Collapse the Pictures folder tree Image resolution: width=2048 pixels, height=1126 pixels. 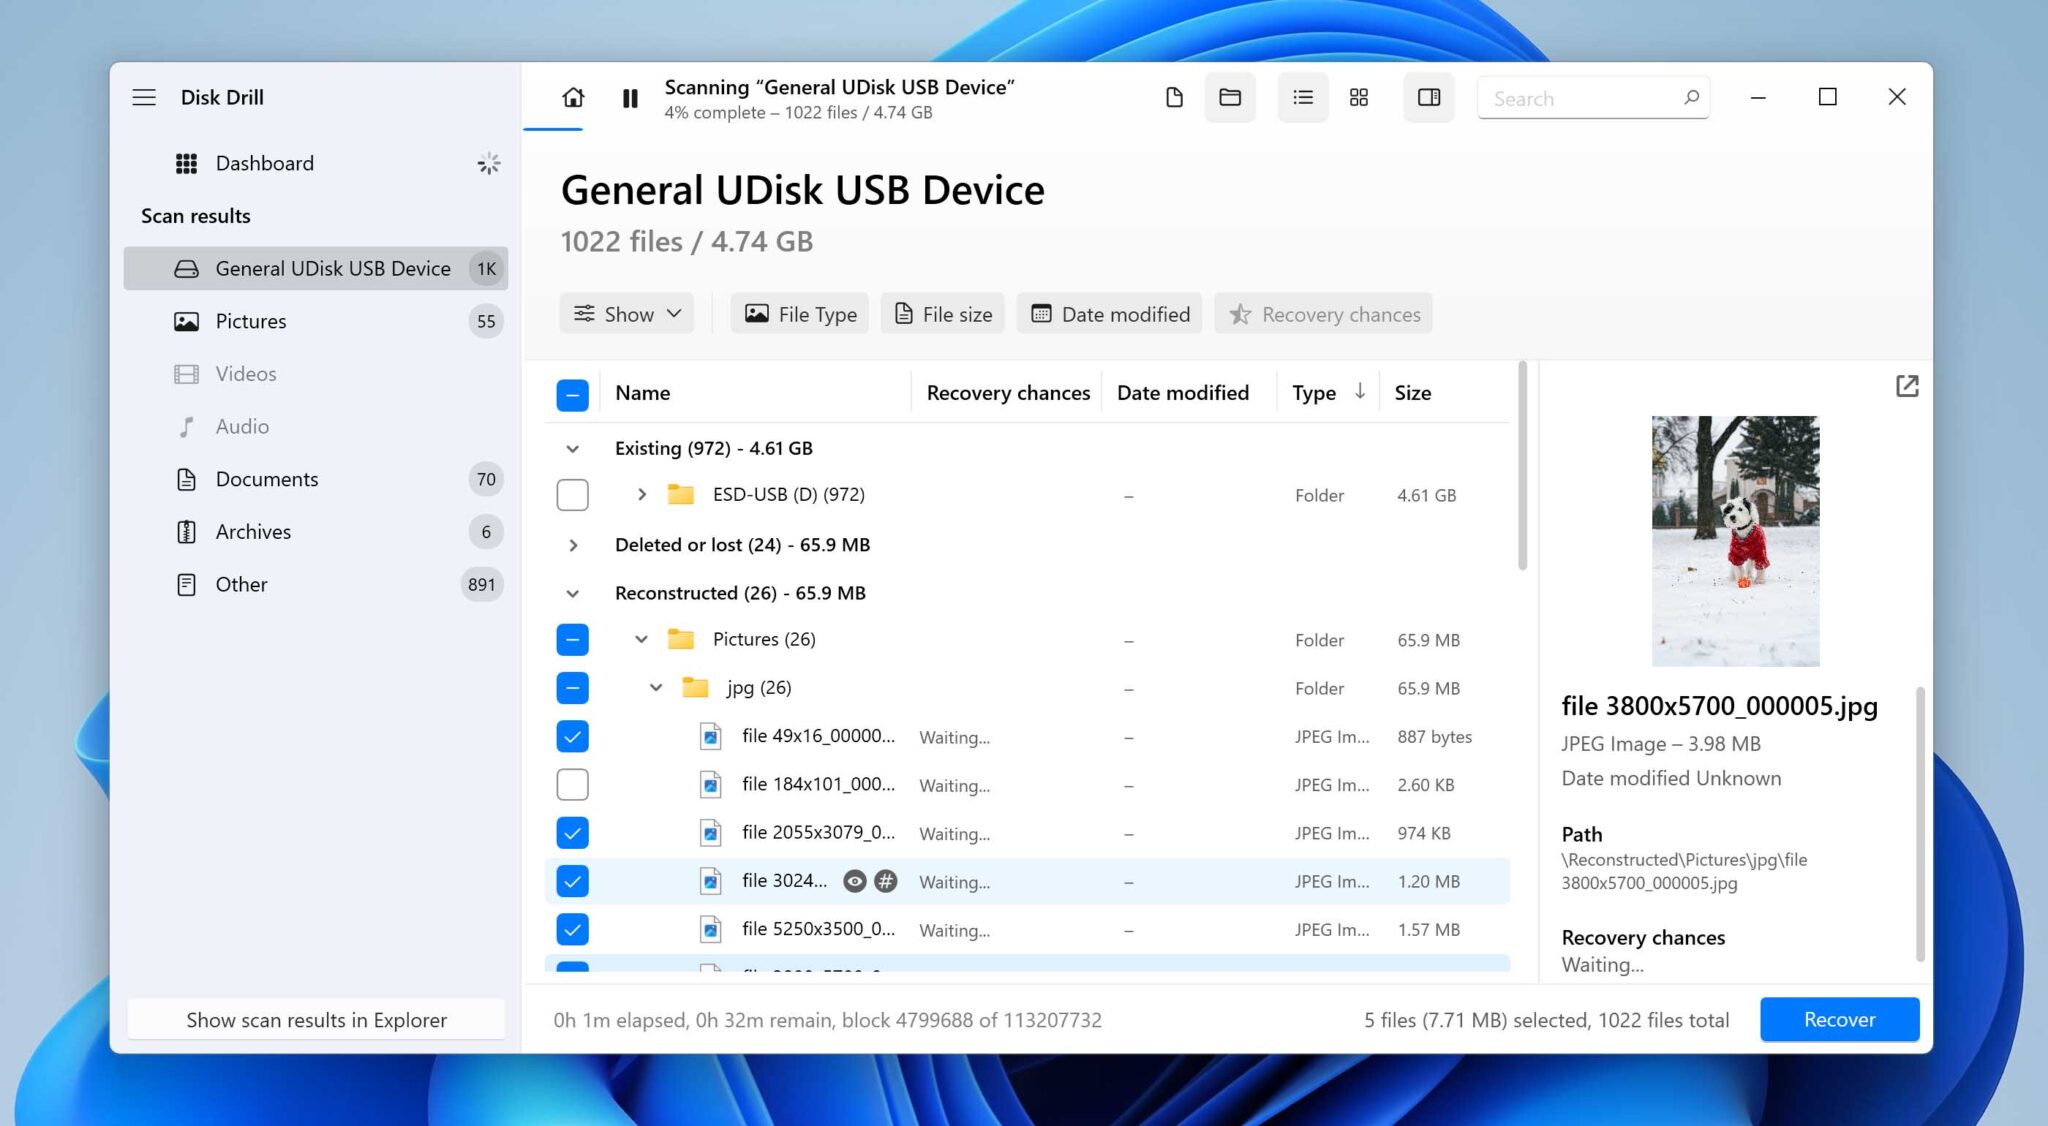pos(640,639)
